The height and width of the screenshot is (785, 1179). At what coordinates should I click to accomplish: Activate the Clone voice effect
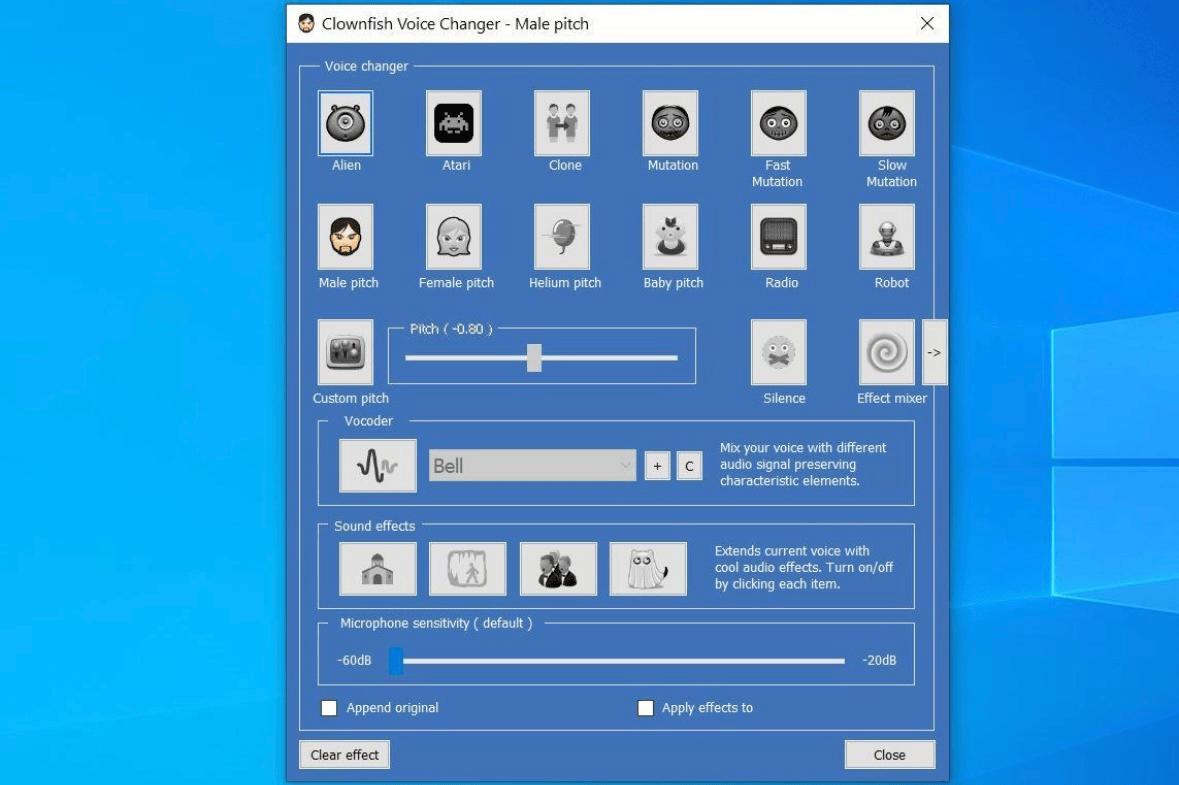tap(562, 123)
